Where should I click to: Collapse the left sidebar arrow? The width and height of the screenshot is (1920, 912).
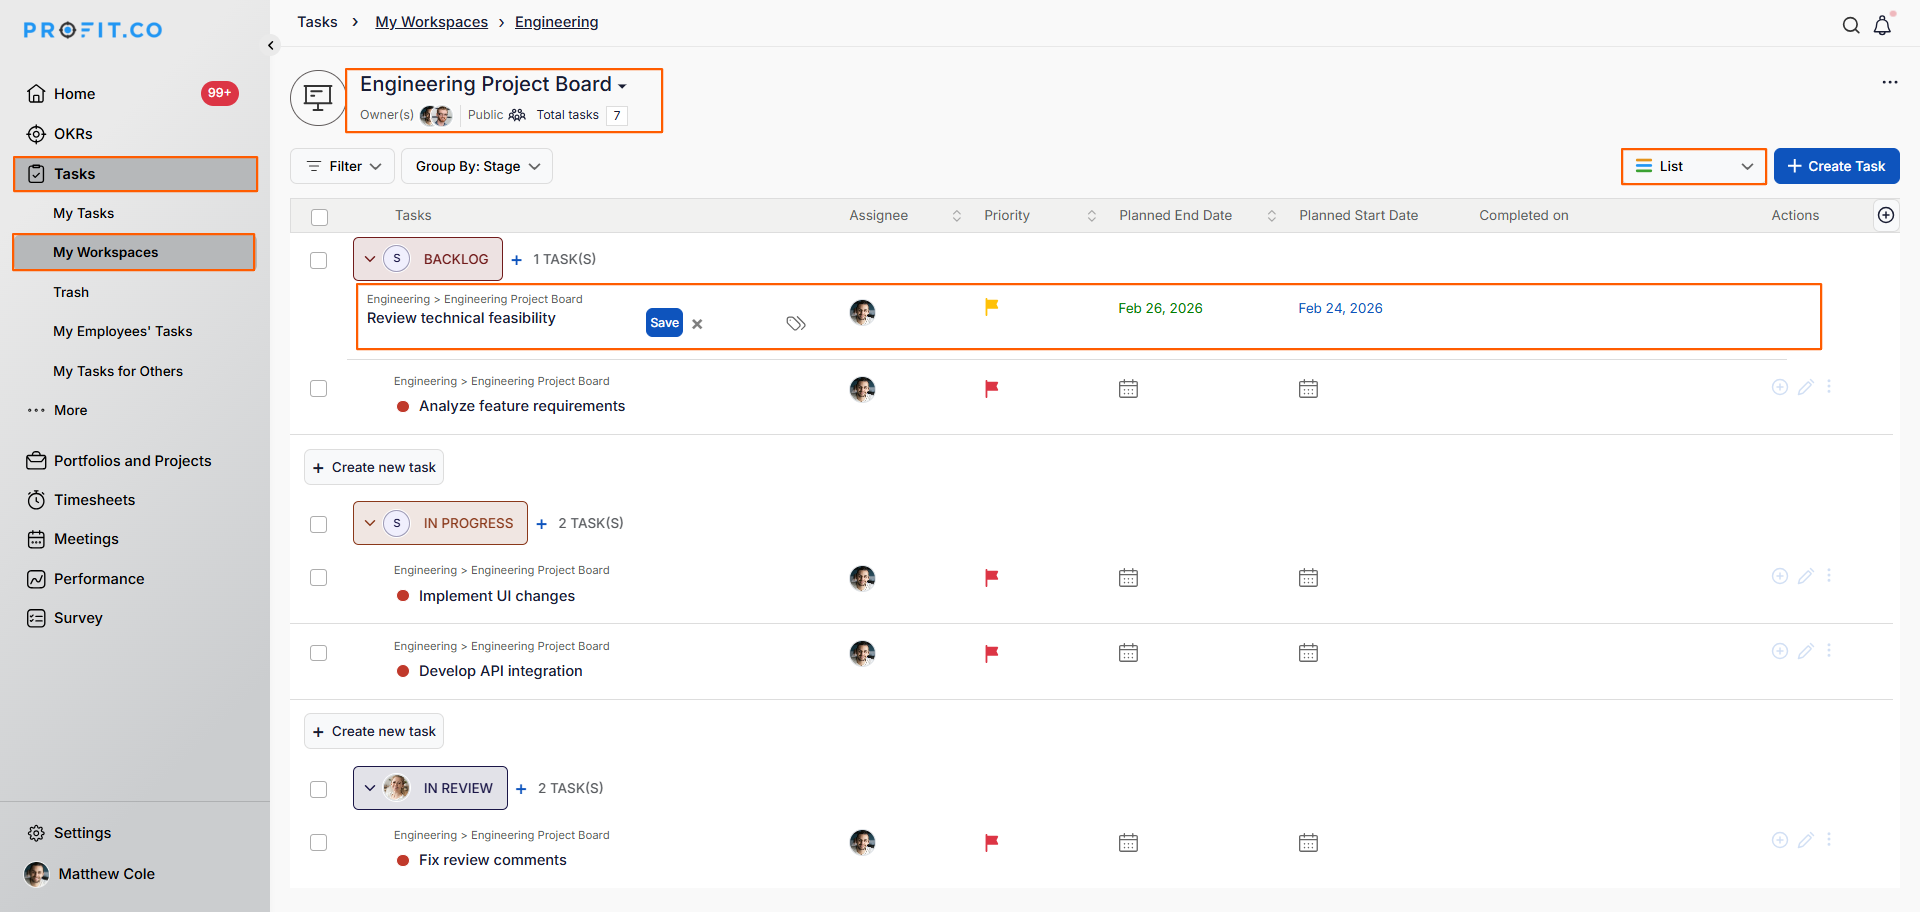point(271,45)
